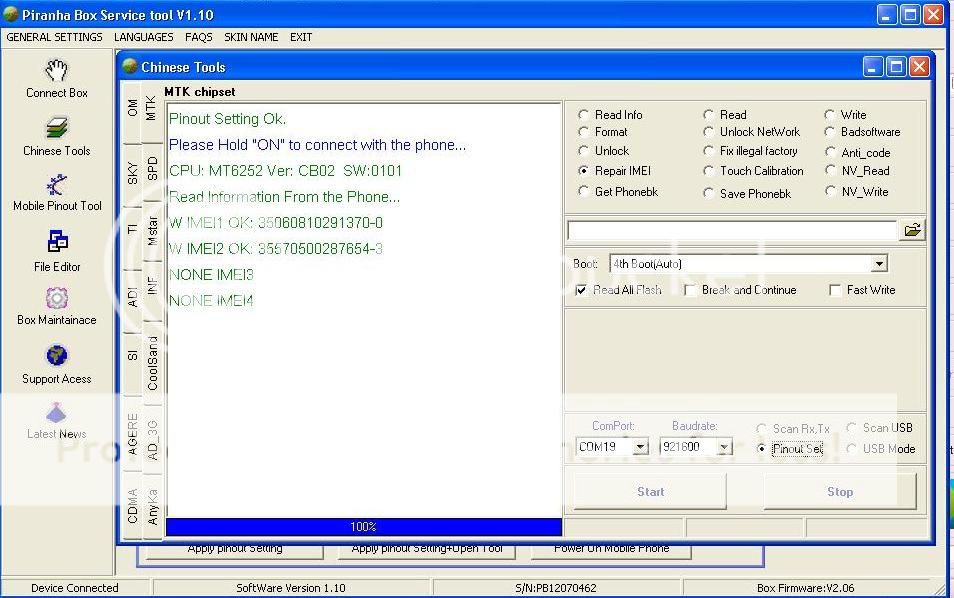This screenshot has height=598, width=954.
Task: Switch to the SKY vertical tab
Action: (132, 174)
